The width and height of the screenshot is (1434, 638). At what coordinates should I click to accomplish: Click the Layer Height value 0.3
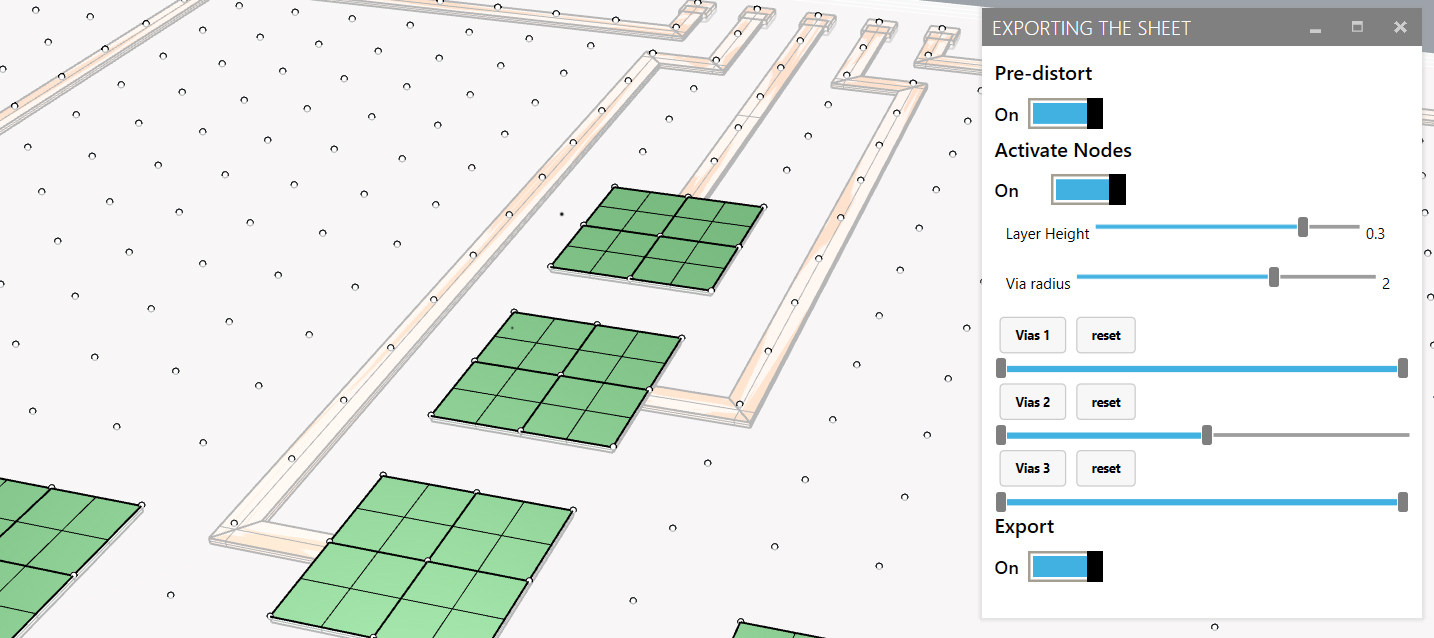click(1375, 234)
